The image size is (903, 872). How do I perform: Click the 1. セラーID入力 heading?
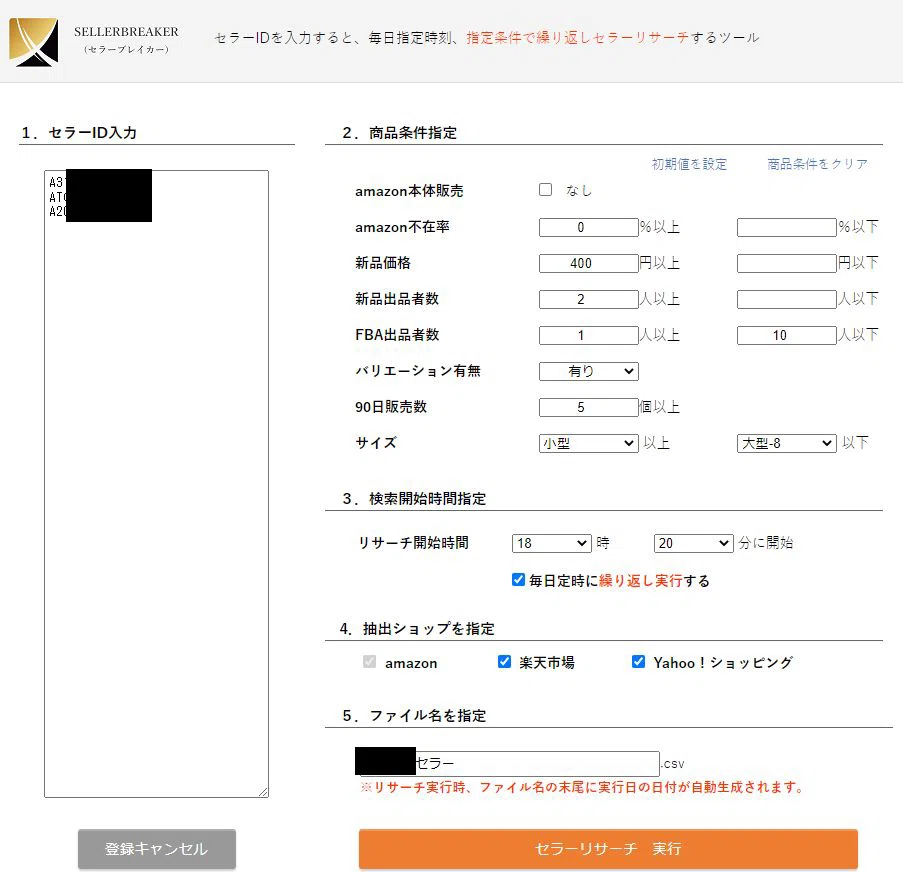click(x=79, y=132)
